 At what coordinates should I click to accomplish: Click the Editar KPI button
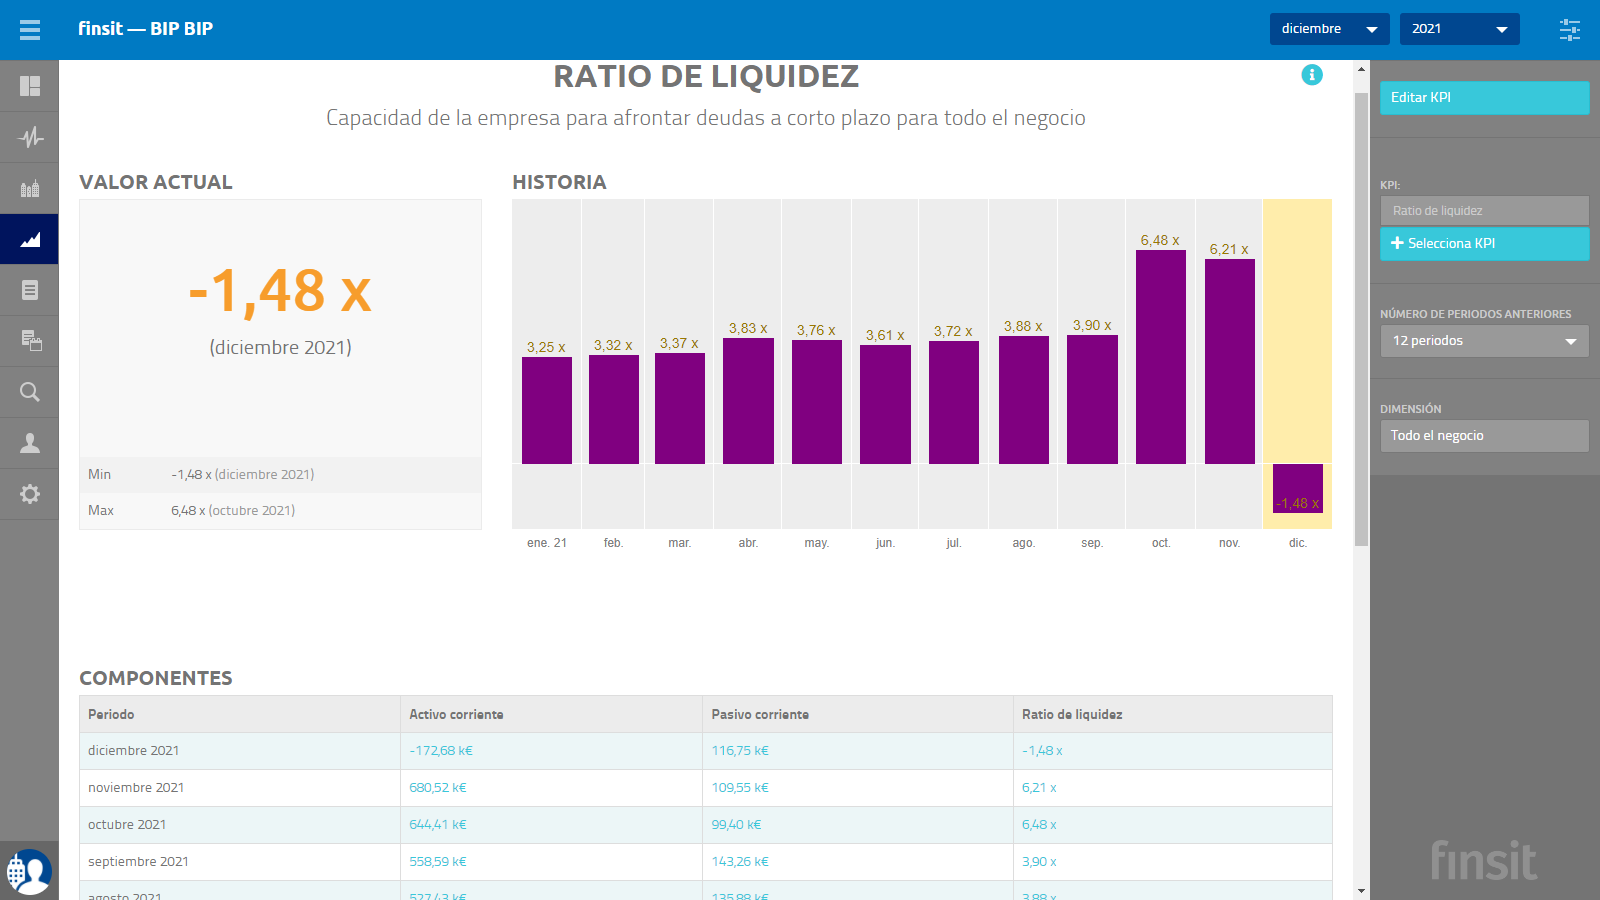pyautogui.click(x=1485, y=98)
